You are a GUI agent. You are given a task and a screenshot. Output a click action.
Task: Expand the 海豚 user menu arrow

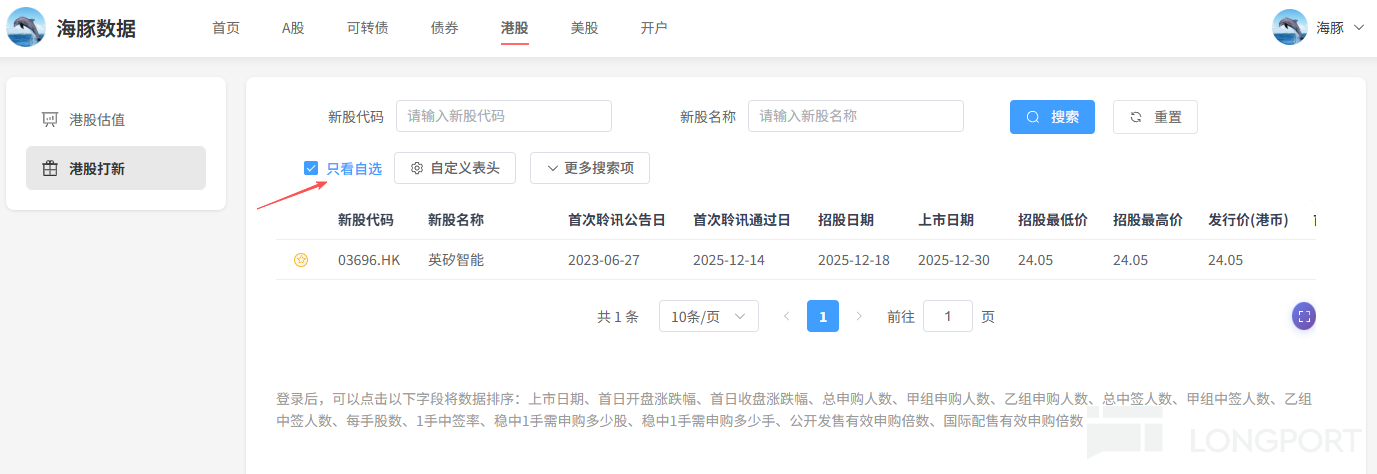pos(1358,28)
